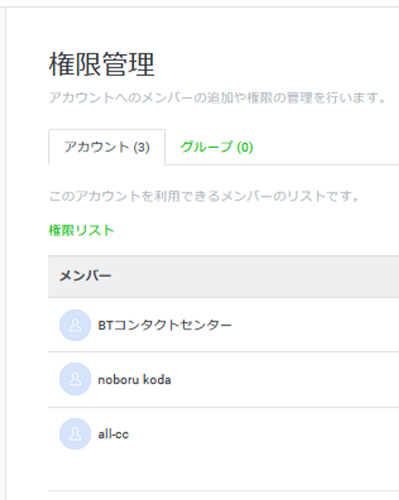Click the このアカウントを利用できる member list description

click(204, 196)
